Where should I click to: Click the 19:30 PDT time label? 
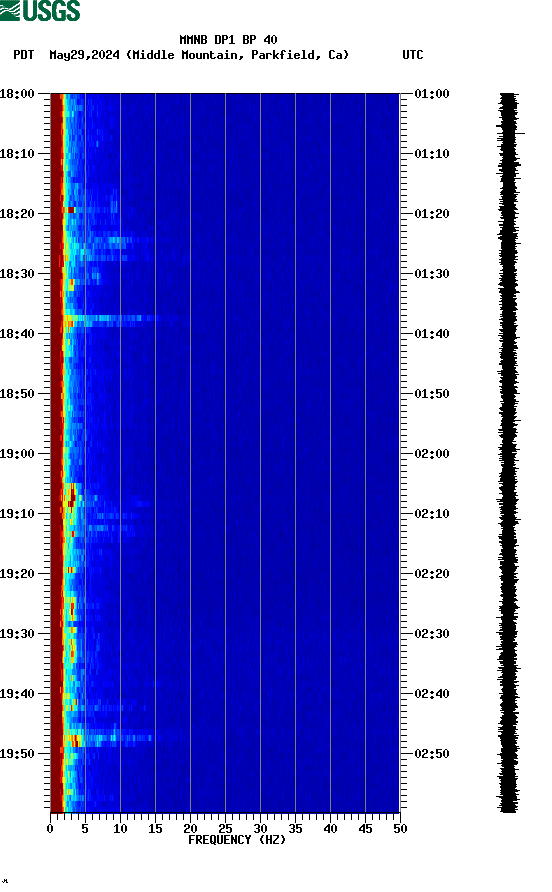coord(17,634)
